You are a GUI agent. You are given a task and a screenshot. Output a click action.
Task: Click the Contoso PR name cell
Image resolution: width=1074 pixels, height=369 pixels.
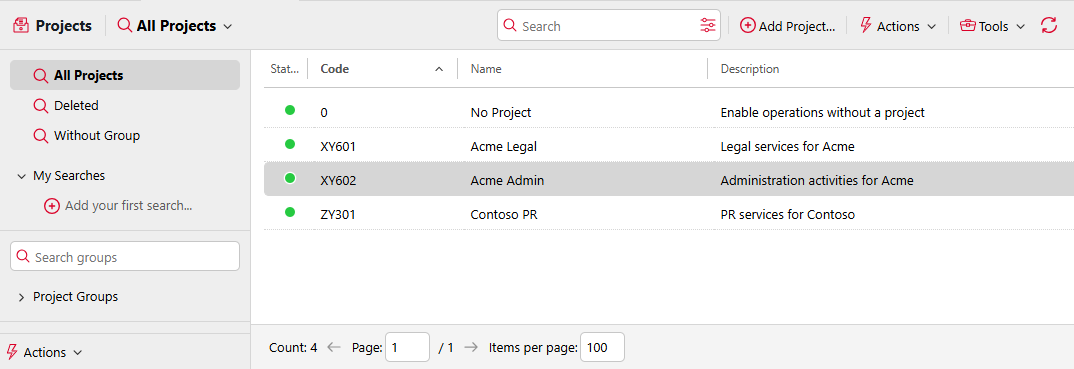503,215
